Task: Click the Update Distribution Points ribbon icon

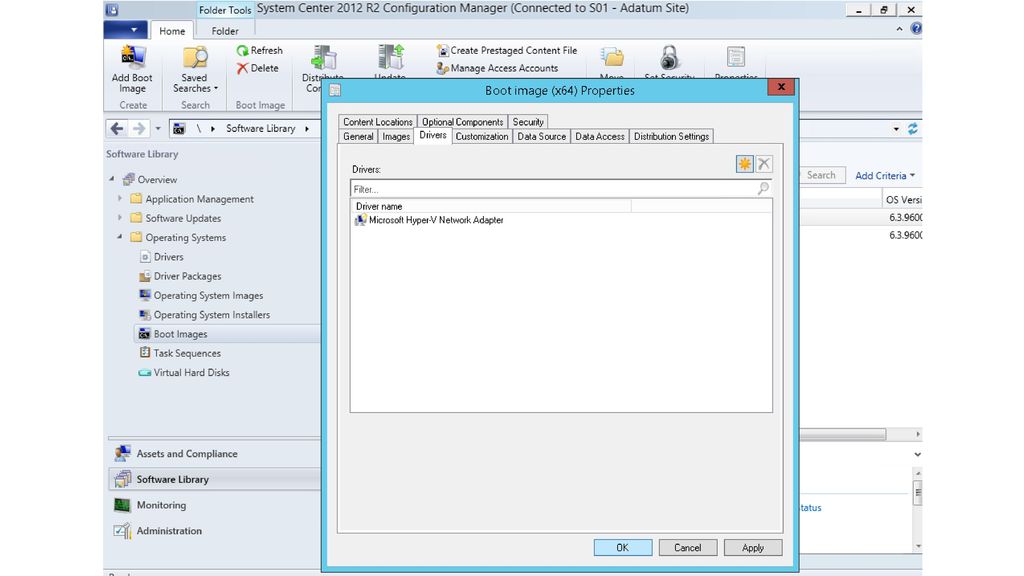Action: pyautogui.click(x=391, y=57)
